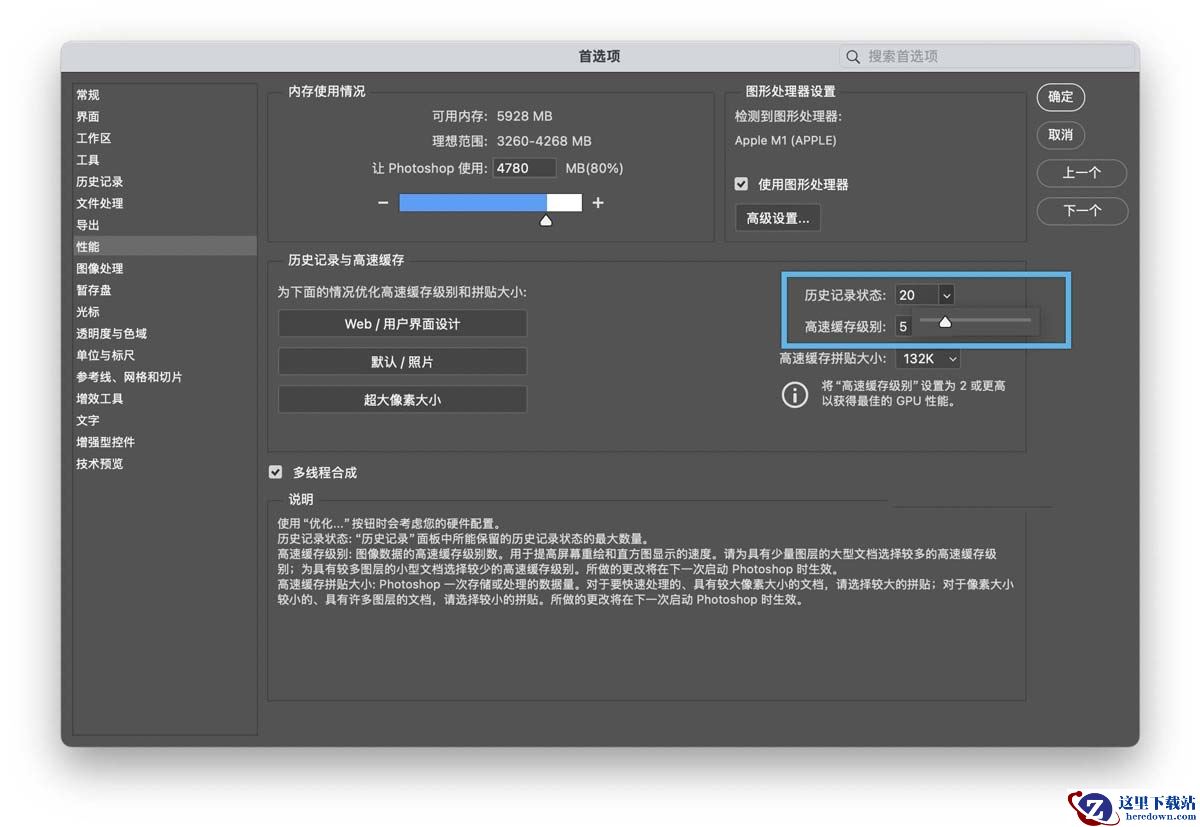Click the 高速缓存级别 popup slider handle
Image resolution: width=1200 pixels, height=827 pixels.
944,321
